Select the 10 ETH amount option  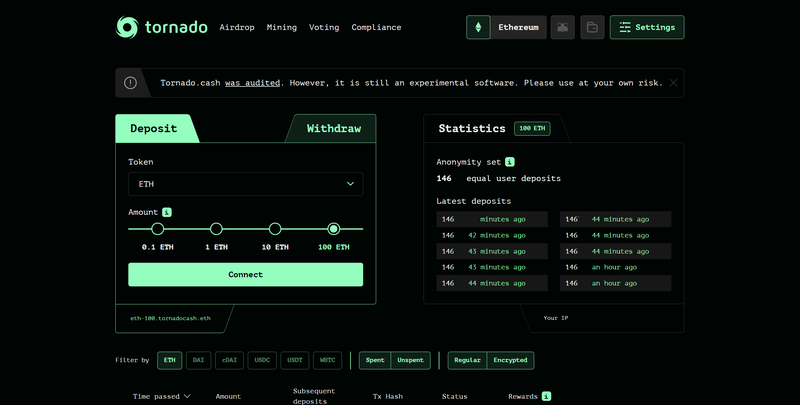275,229
